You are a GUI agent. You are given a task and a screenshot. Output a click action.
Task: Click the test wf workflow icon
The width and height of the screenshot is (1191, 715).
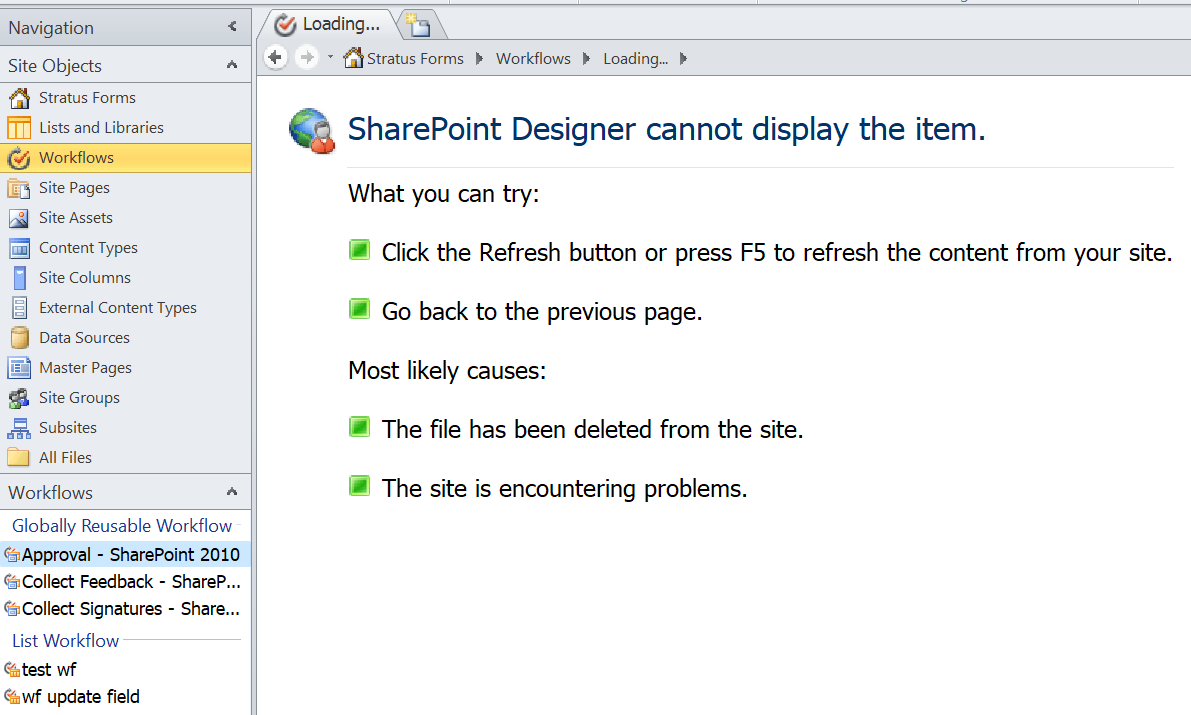click(x=11, y=670)
